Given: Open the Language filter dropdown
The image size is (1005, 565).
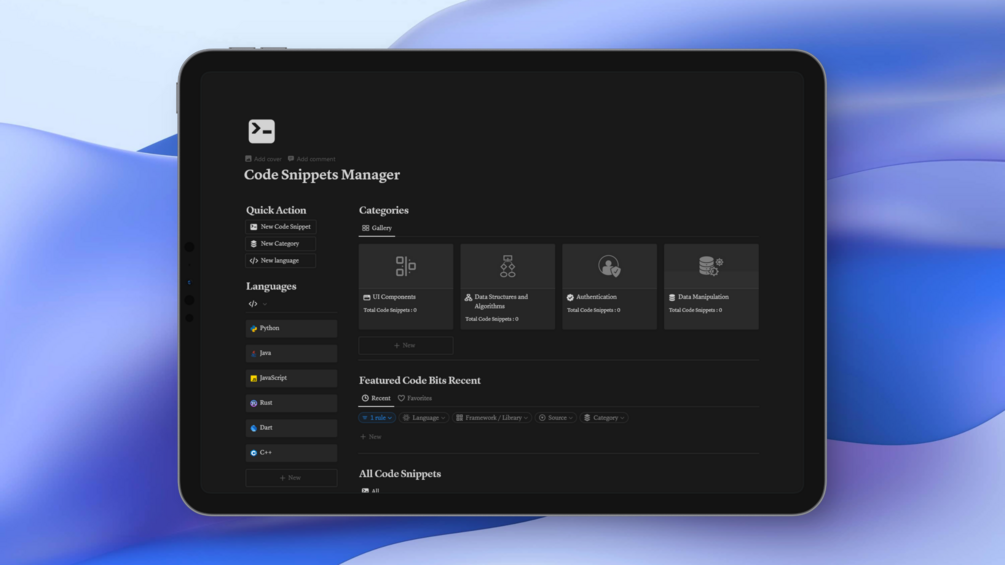Looking at the screenshot, I should (424, 418).
